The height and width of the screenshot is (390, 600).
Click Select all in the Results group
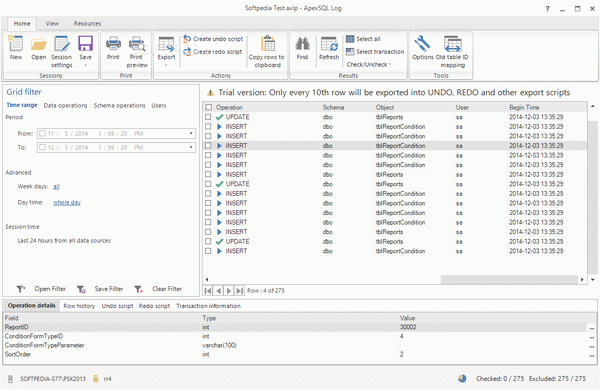363,39
